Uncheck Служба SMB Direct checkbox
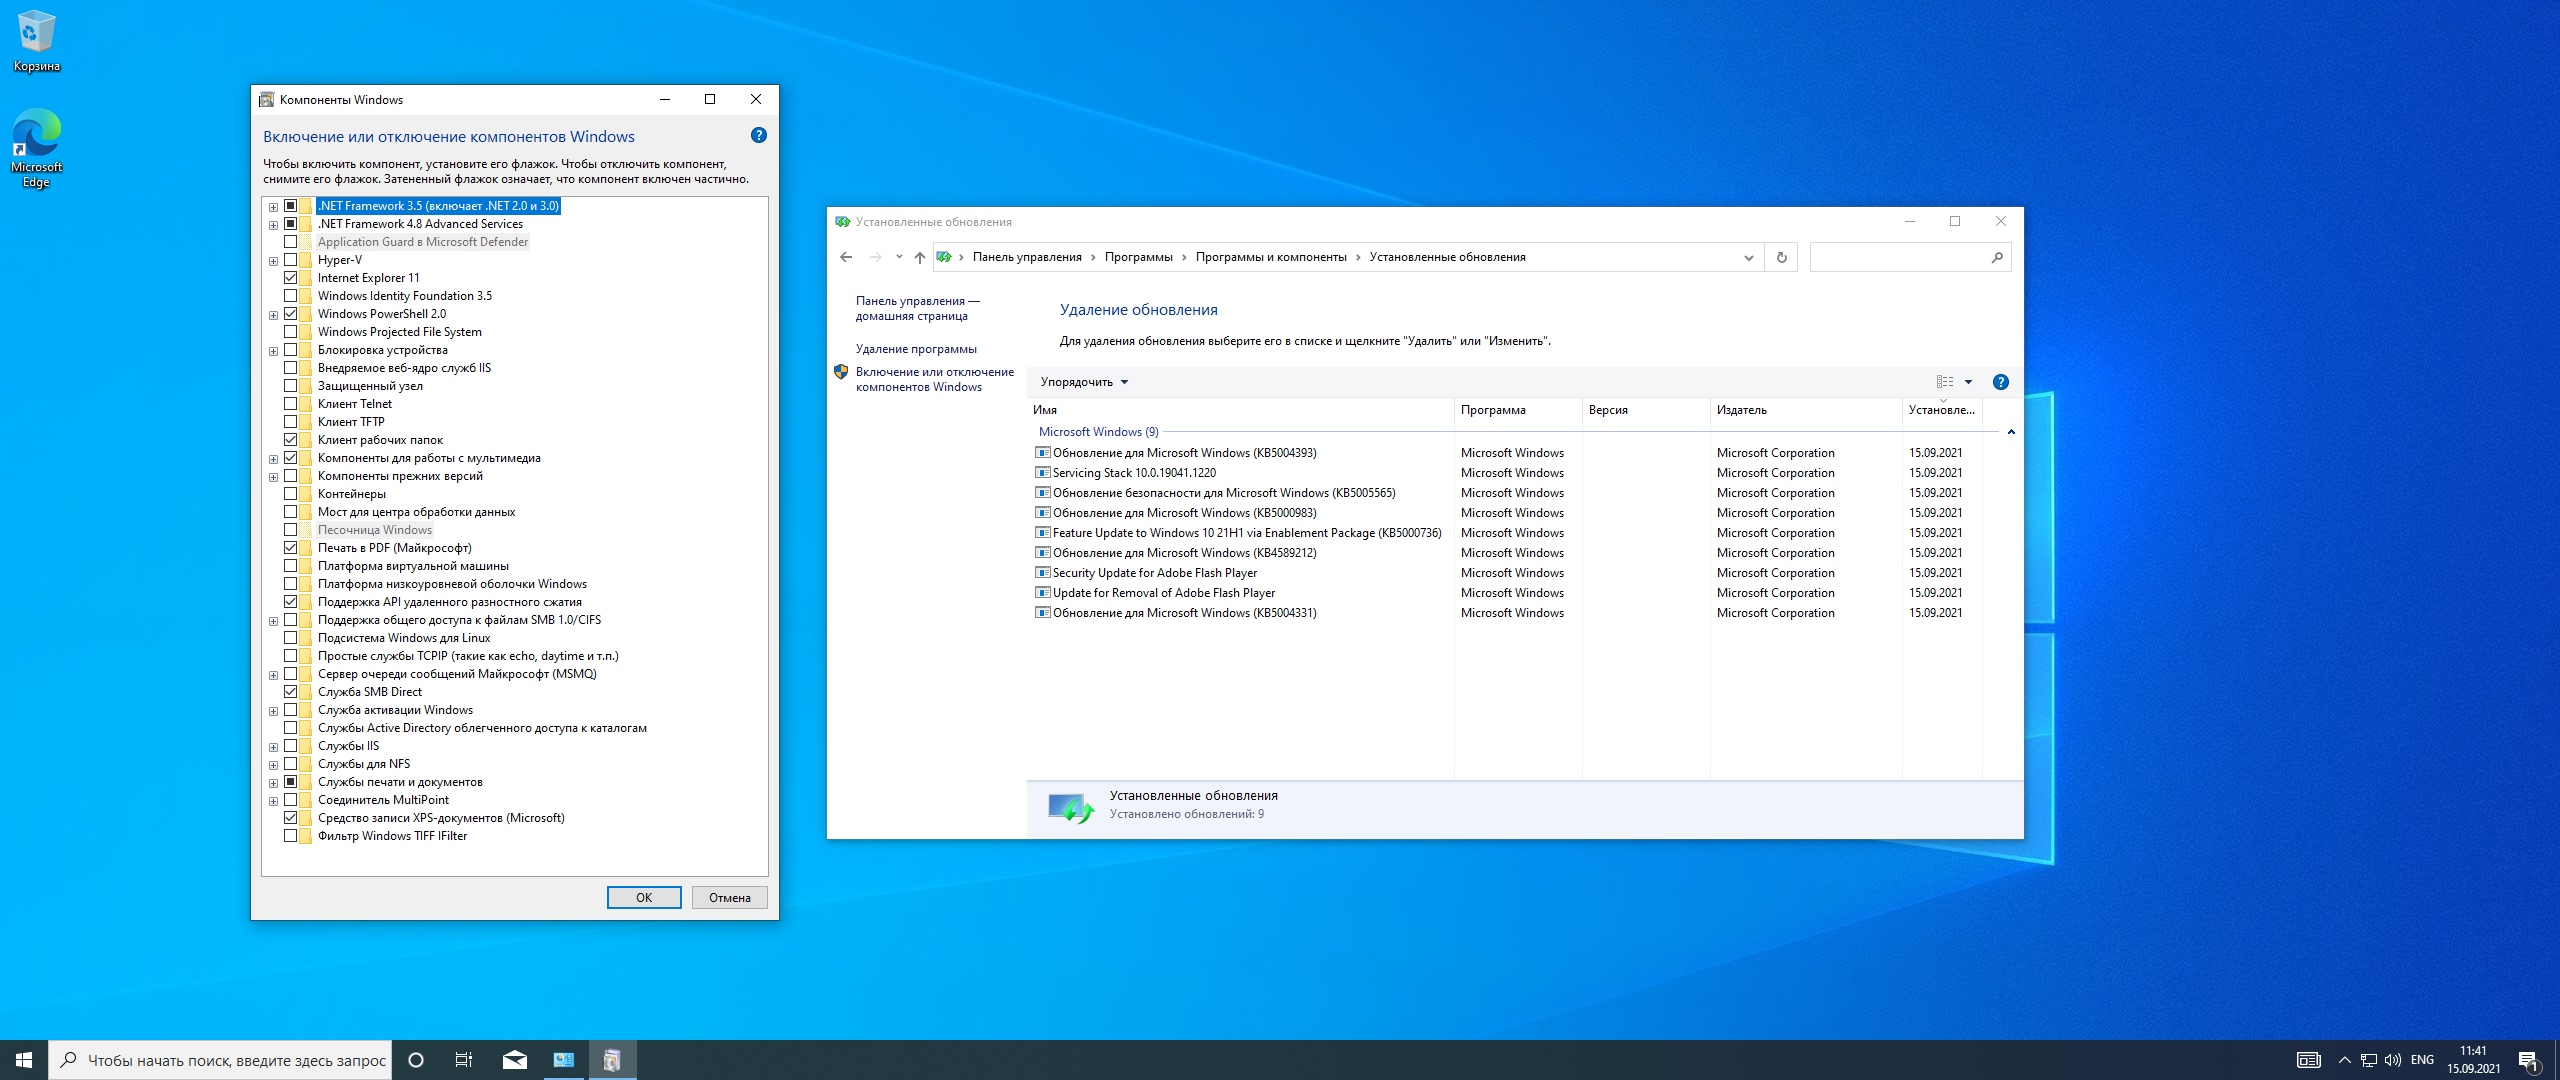Viewport: 2560px width, 1080px height. coord(290,692)
